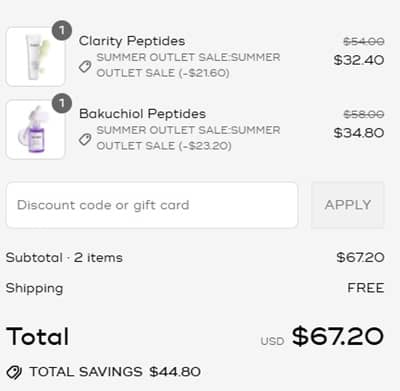Image resolution: width=400 pixels, height=391 pixels.
Task: Click the TOTAL SAVINGS $44.80 text
Action: pyautogui.click(x=115, y=372)
